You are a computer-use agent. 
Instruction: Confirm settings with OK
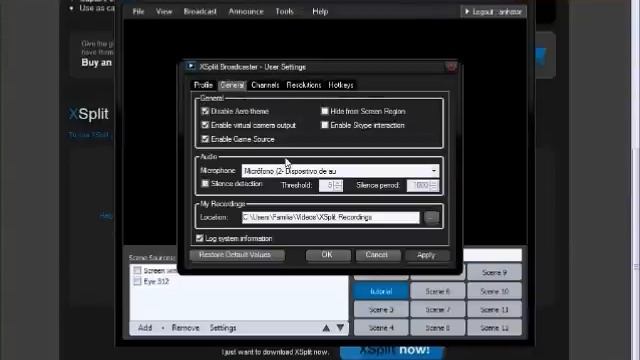click(328, 255)
